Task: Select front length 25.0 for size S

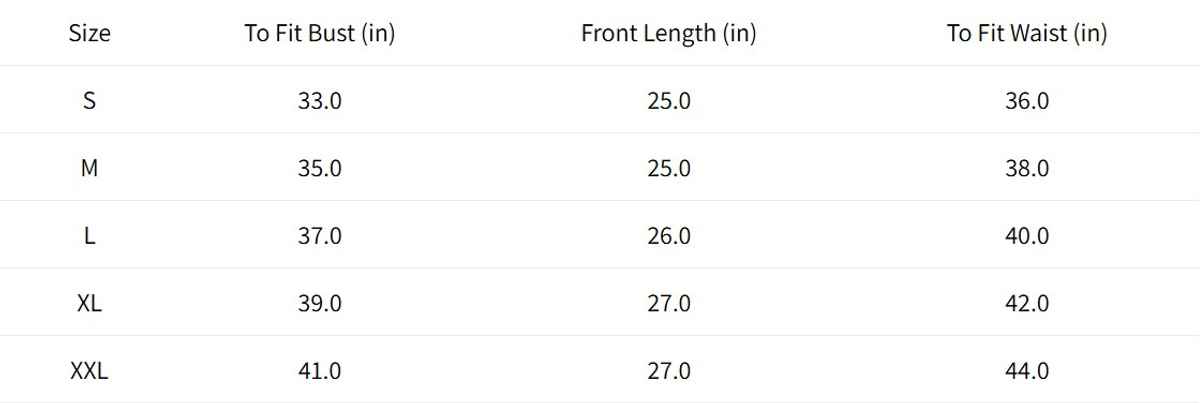Action: [x=668, y=101]
